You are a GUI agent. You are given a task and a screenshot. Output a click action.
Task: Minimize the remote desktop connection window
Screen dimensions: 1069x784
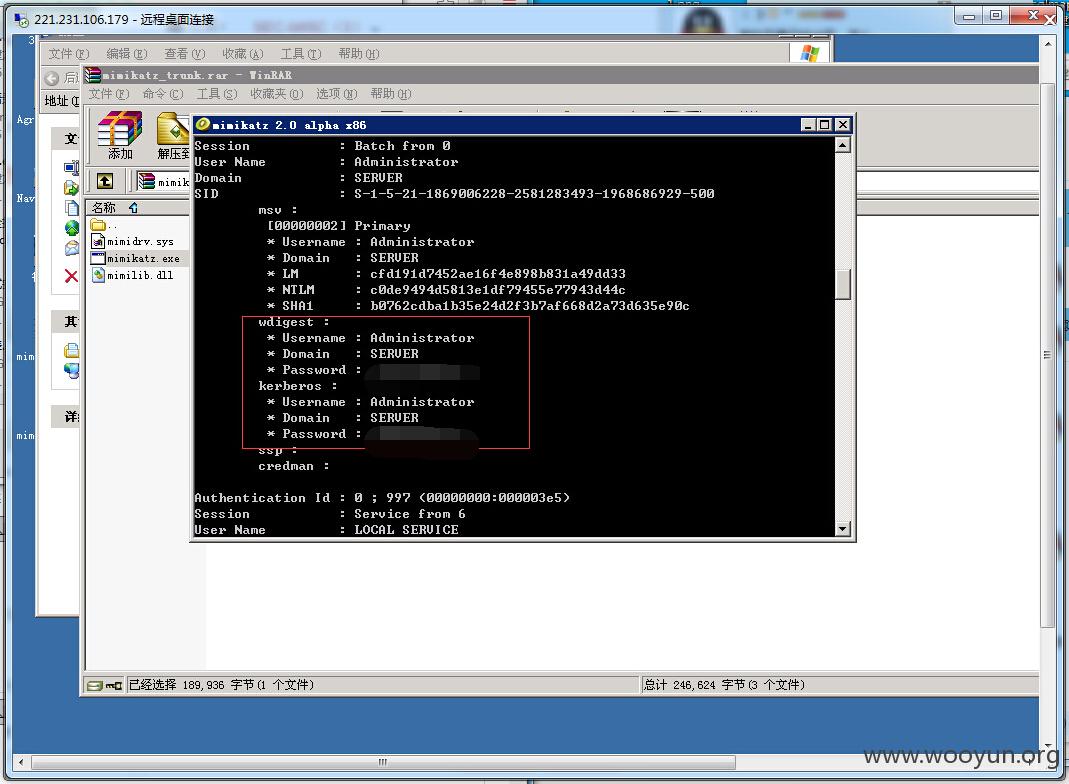pyautogui.click(x=969, y=15)
